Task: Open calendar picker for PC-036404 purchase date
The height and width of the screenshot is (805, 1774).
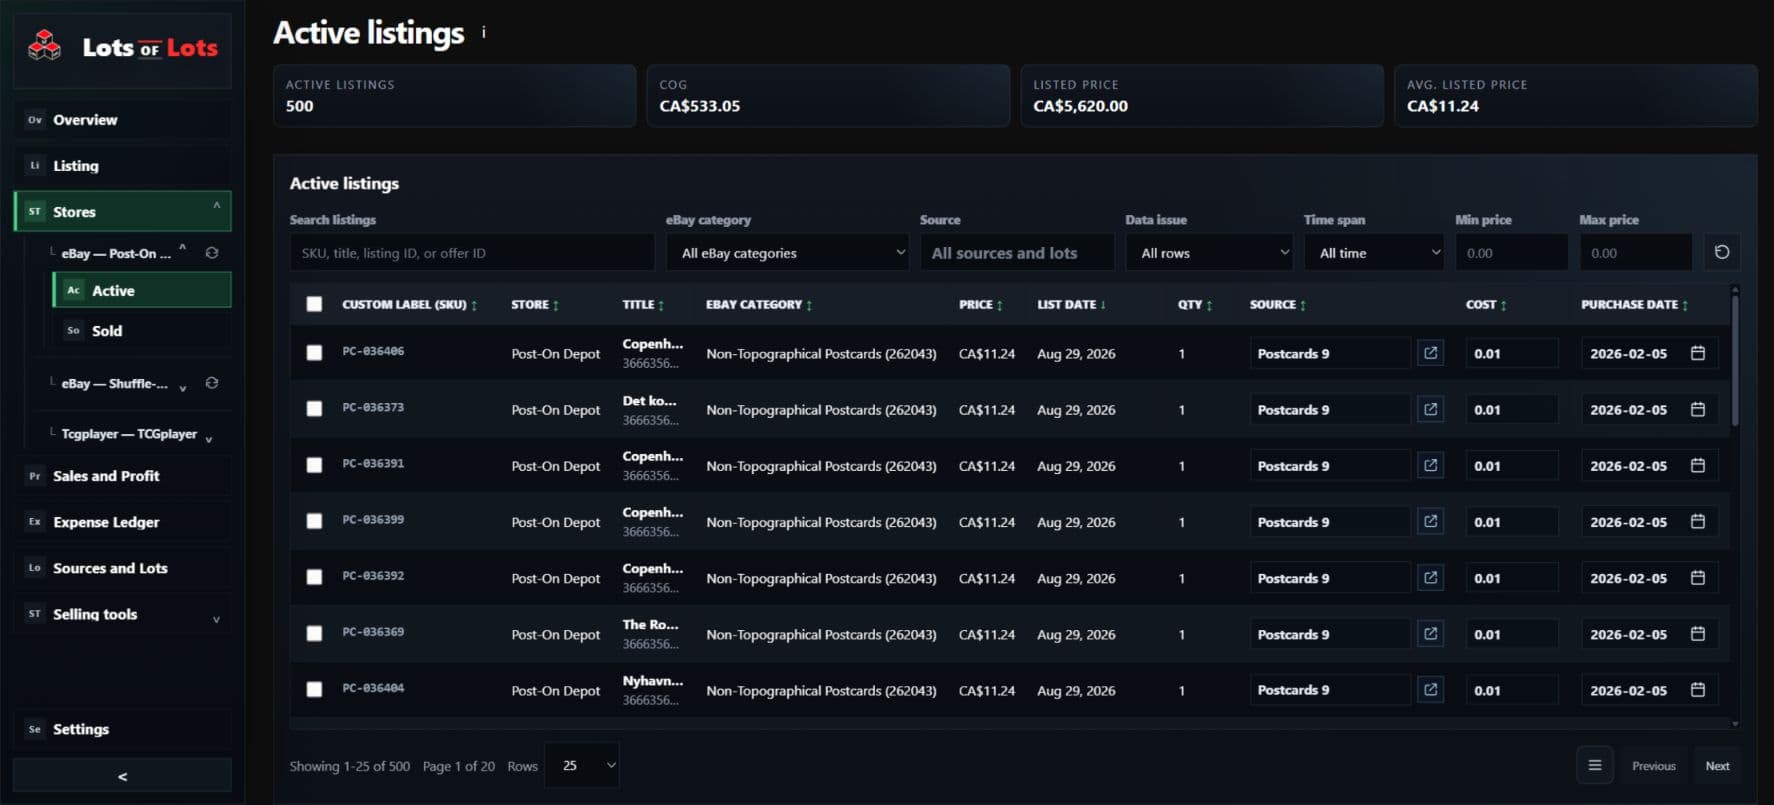Action: tap(1698, 689)
